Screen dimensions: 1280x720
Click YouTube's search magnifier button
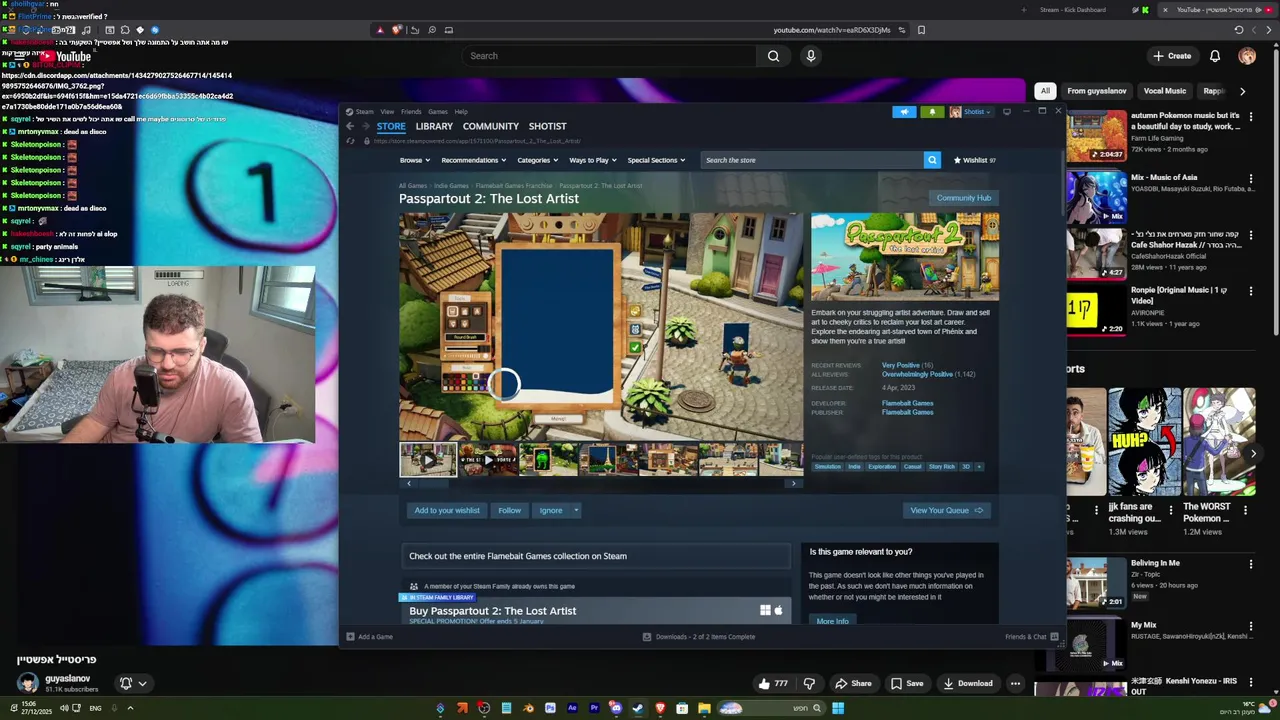tap(773, 56)
